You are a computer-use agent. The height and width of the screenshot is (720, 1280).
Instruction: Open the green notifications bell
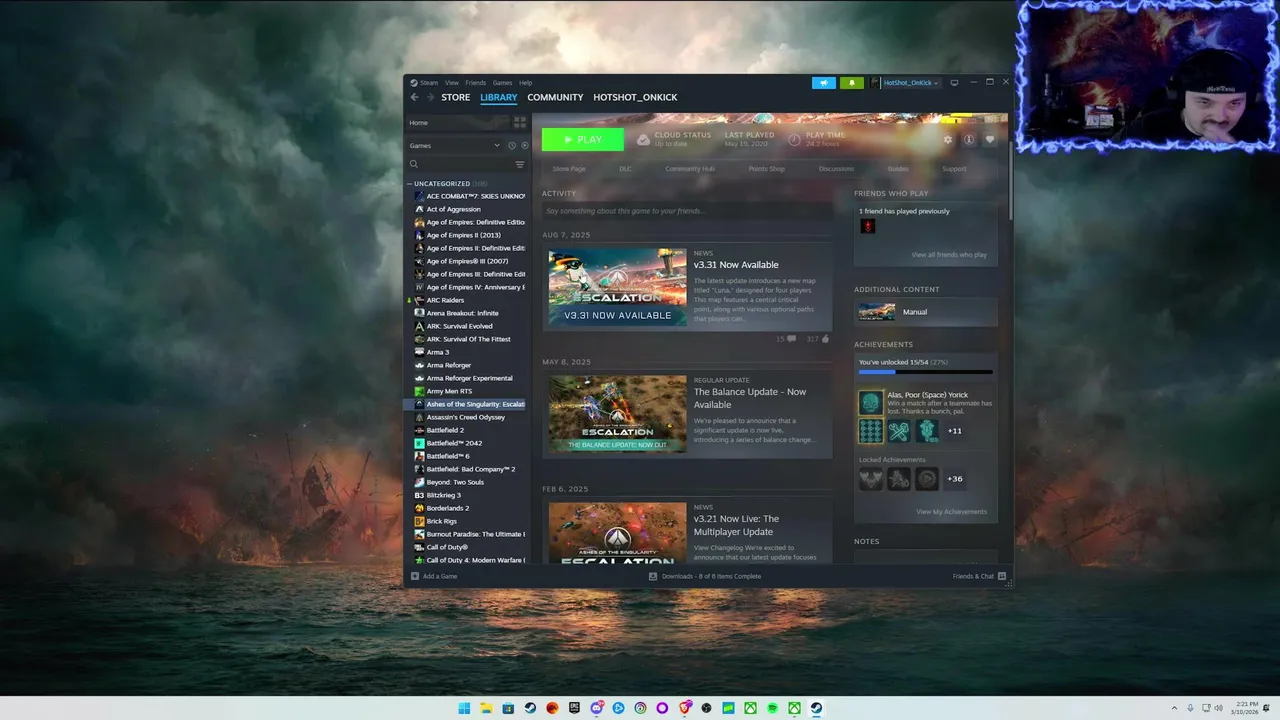(x=852, y=83)
